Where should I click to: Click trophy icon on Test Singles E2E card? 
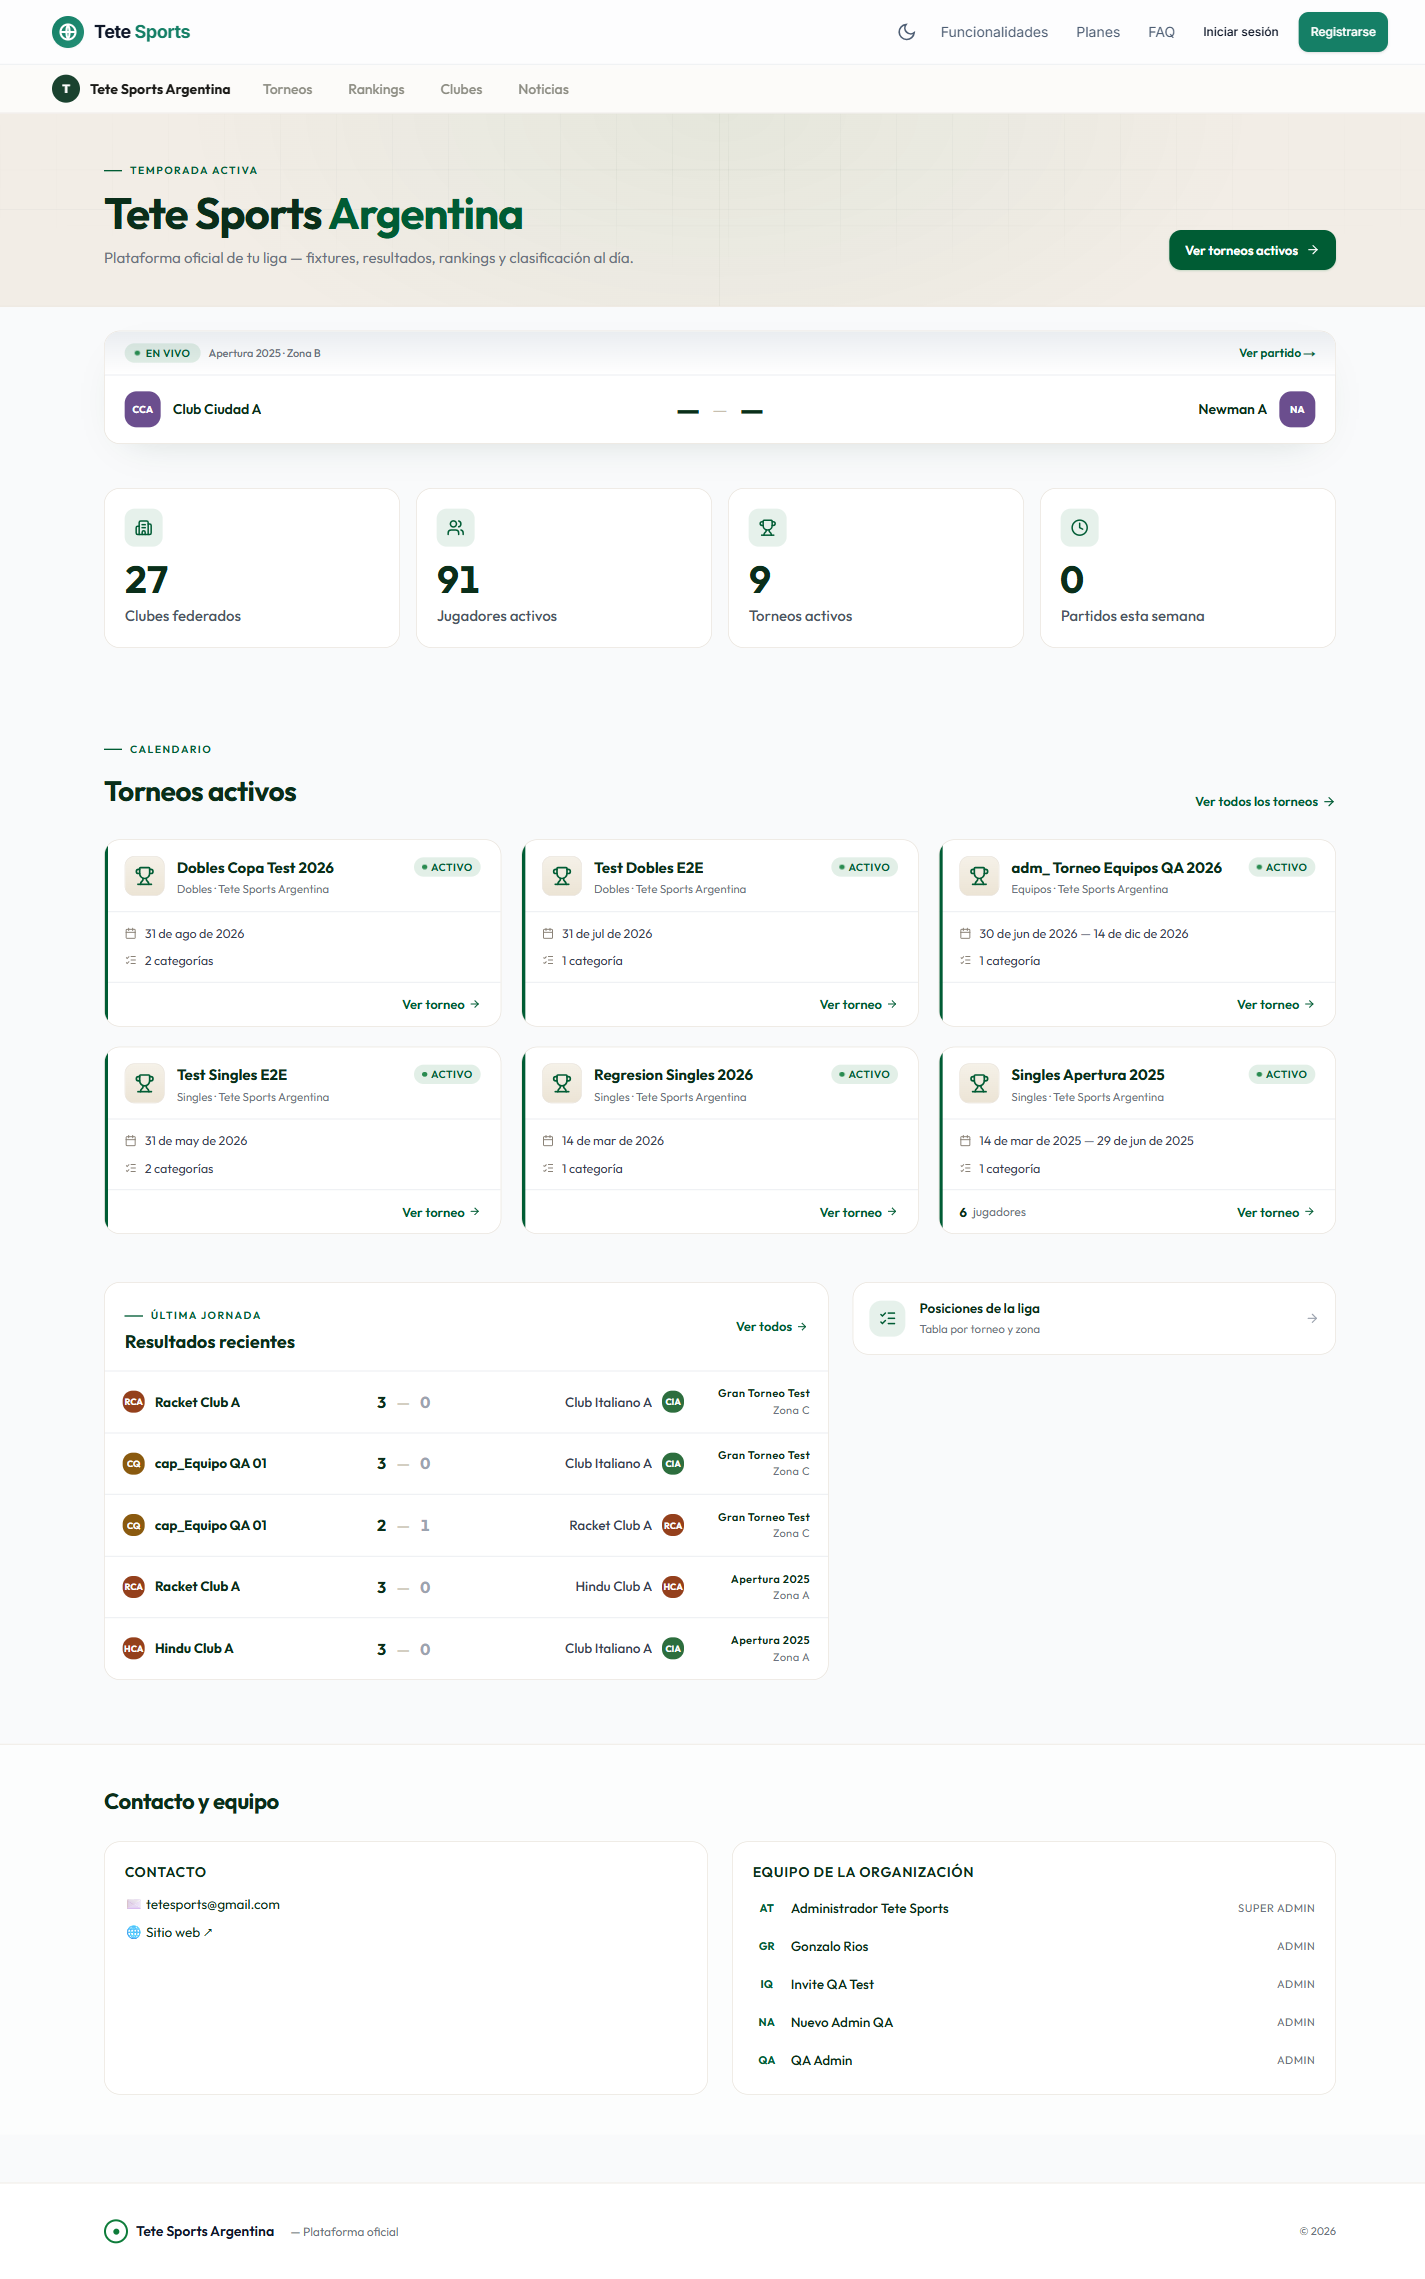coord(144,1084)
